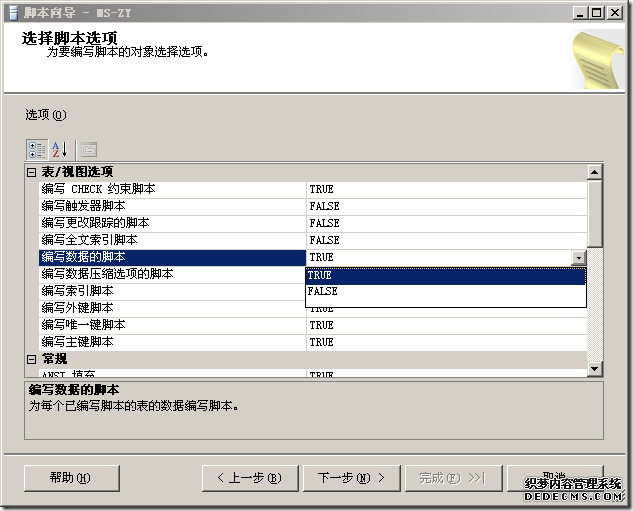Click the property pages icon in the toolbar
633x511 pixels.
point(88,149)
